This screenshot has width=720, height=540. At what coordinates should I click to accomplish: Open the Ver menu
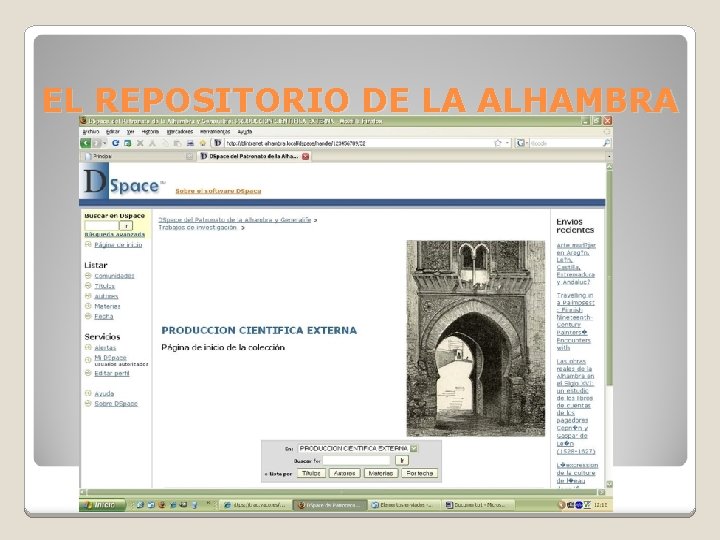click(130, 132)
